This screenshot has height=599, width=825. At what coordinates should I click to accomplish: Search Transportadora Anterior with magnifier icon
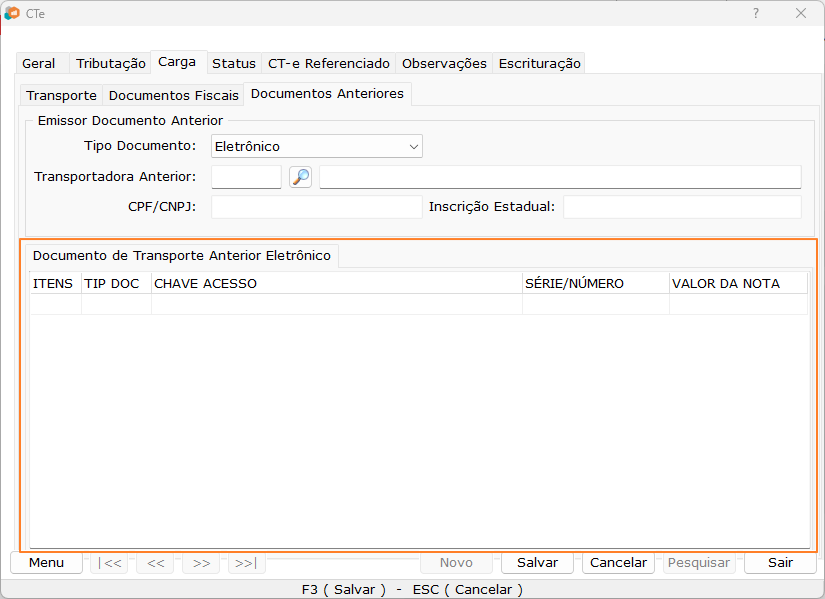tap(300, 177)
